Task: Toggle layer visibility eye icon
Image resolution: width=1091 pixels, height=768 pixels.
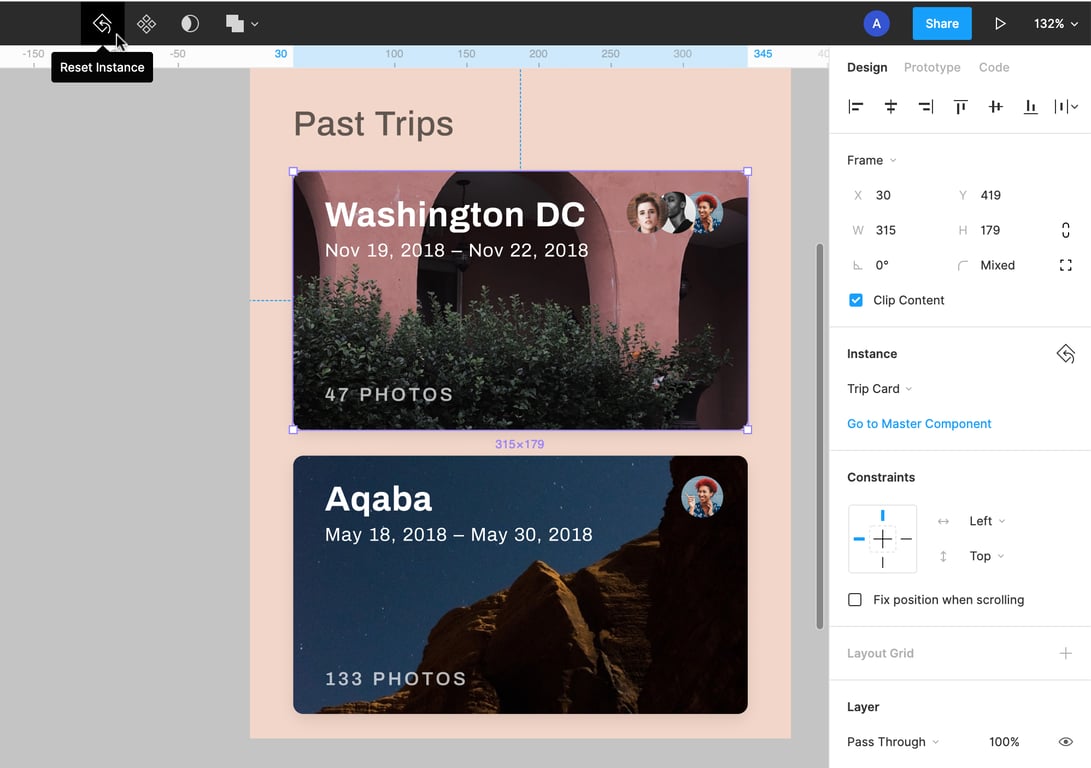Action: click(x=1065, y=742)
